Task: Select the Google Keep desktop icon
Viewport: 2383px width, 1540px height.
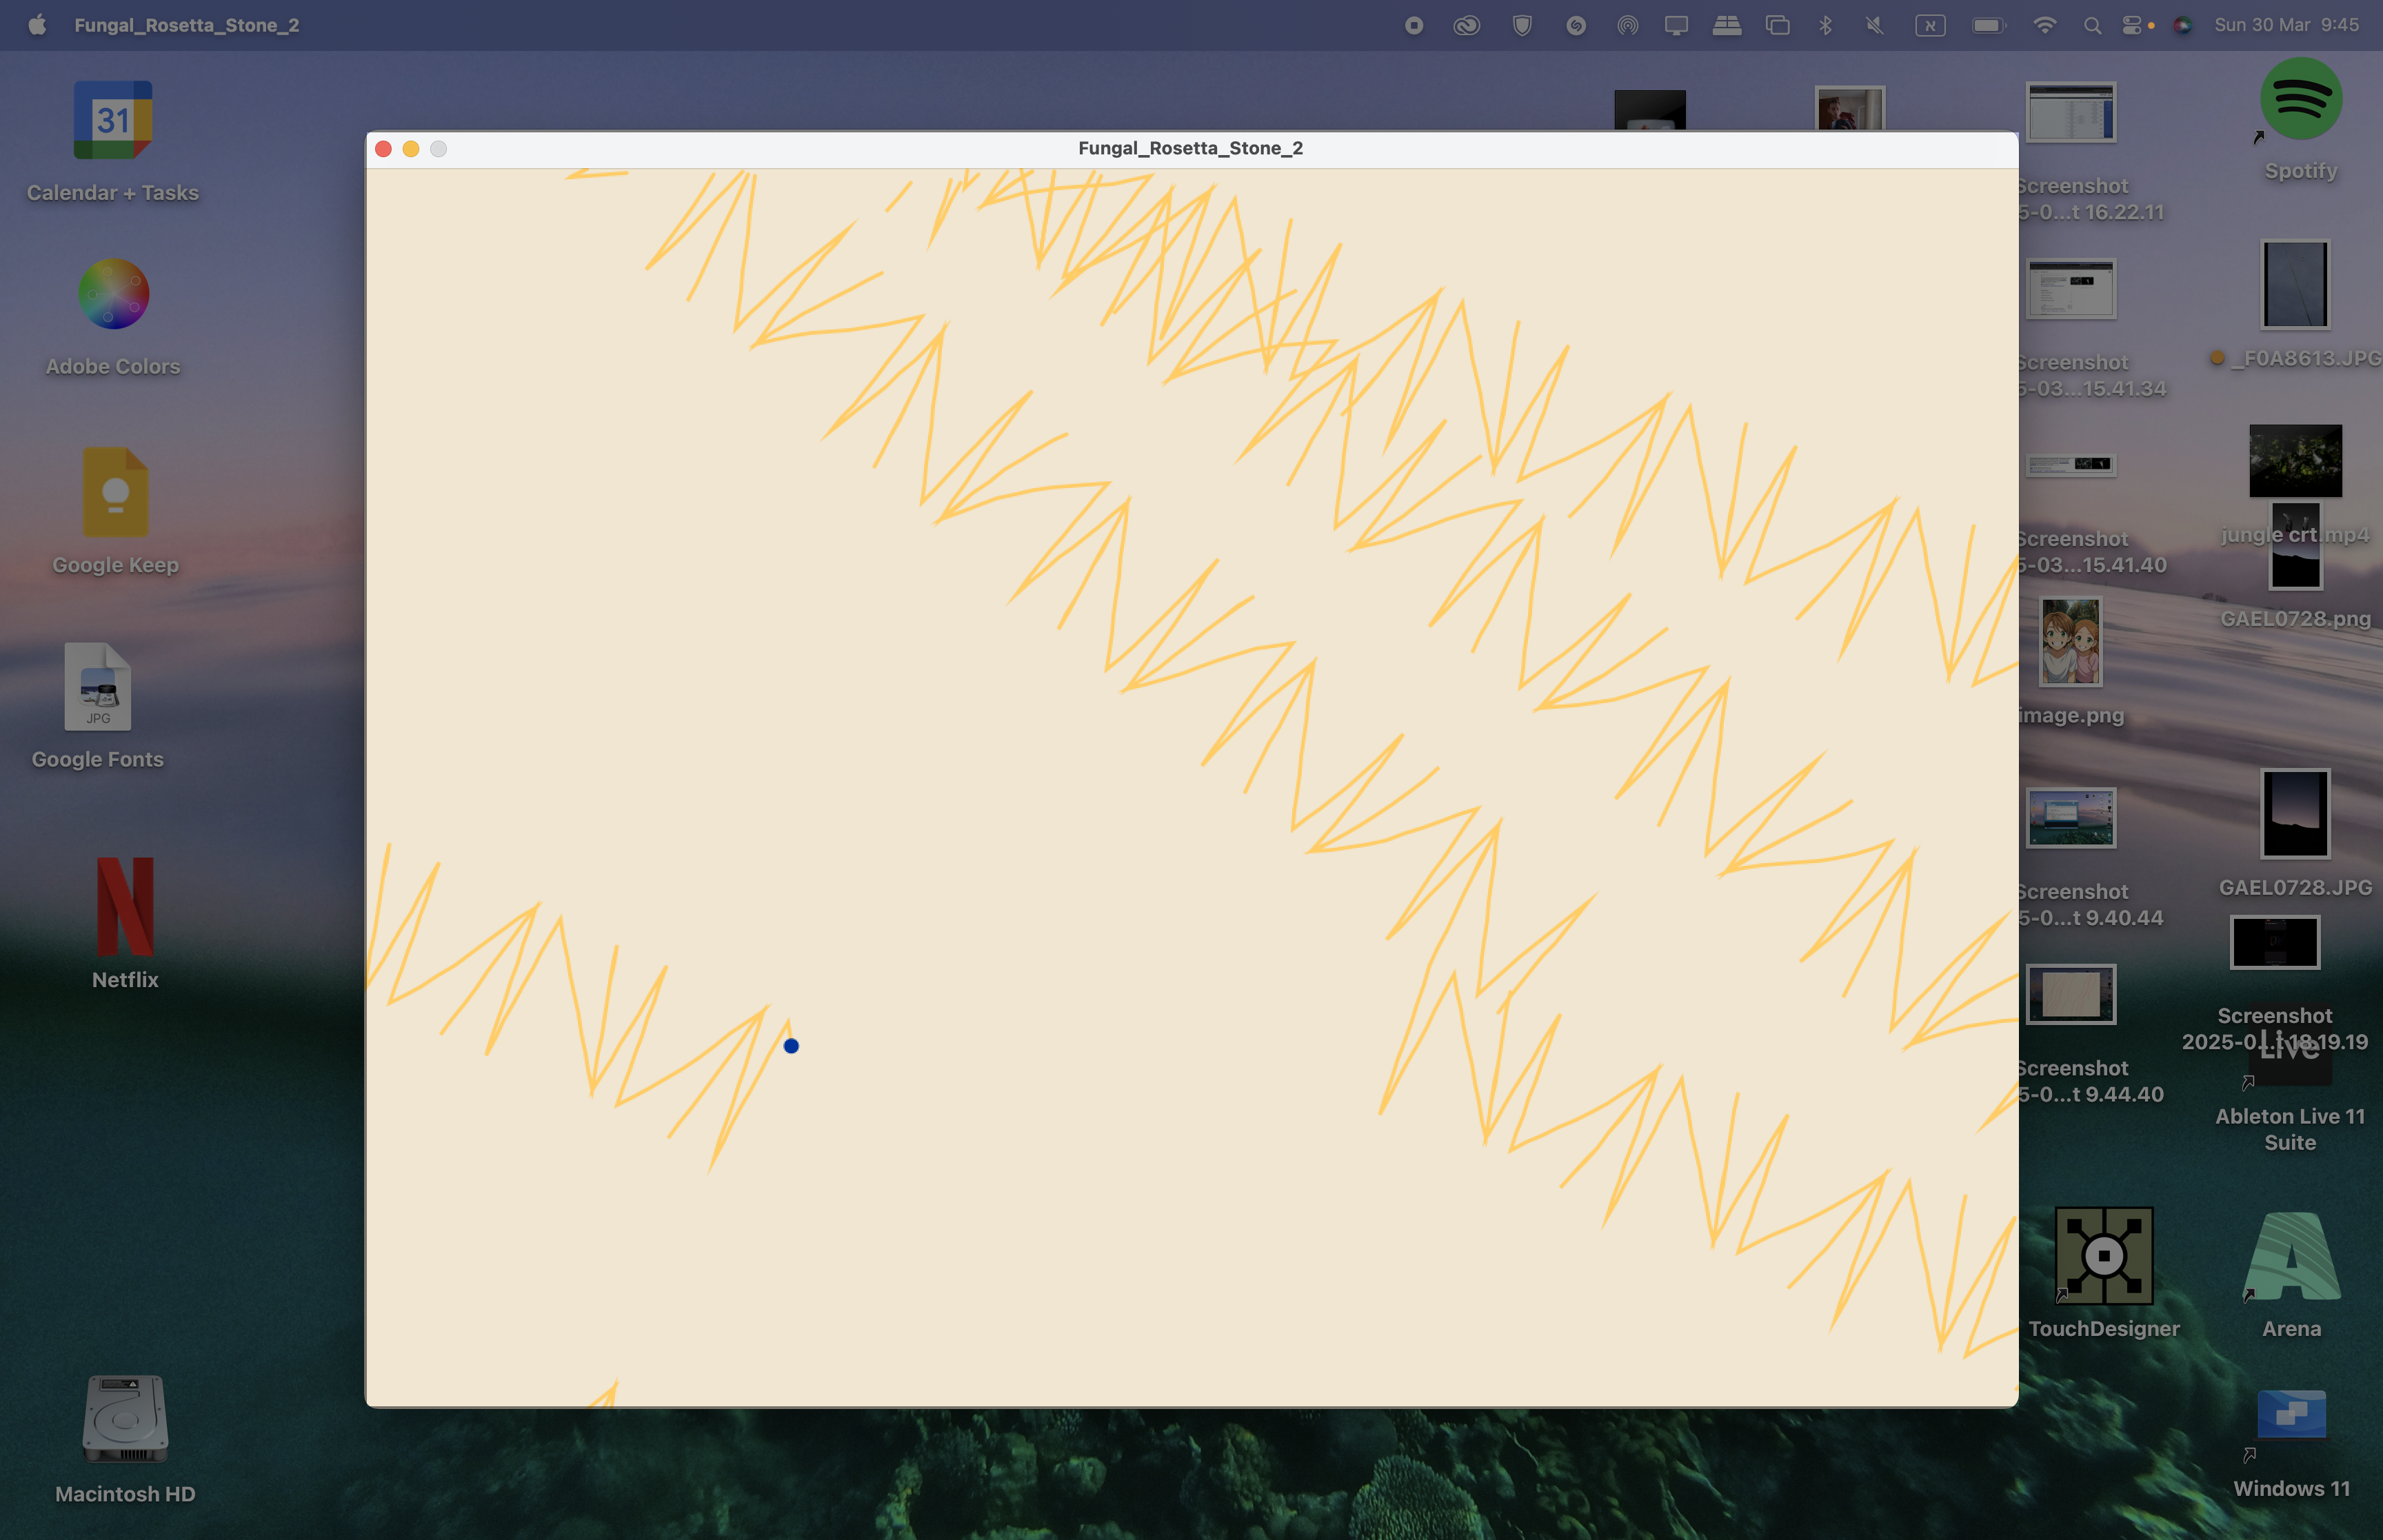Action: click(116, 492)
